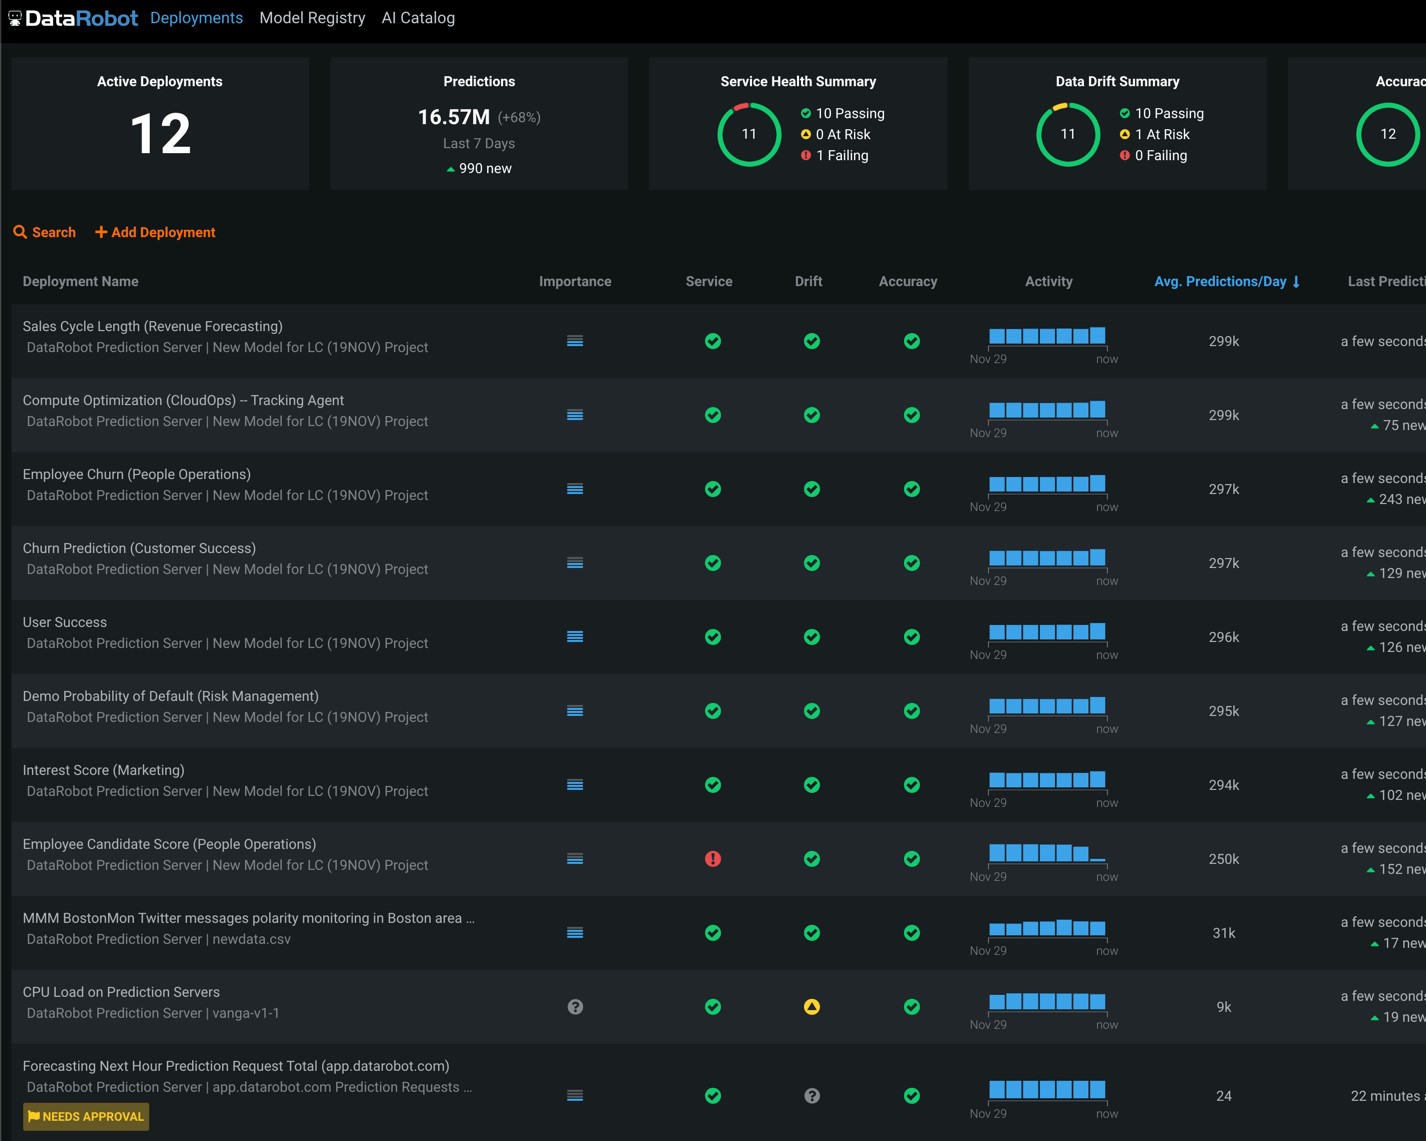Click the question mark Importance icon for CPU Load
This screenshot has width=1426, height=1141.
click(x=575, y=1007)
